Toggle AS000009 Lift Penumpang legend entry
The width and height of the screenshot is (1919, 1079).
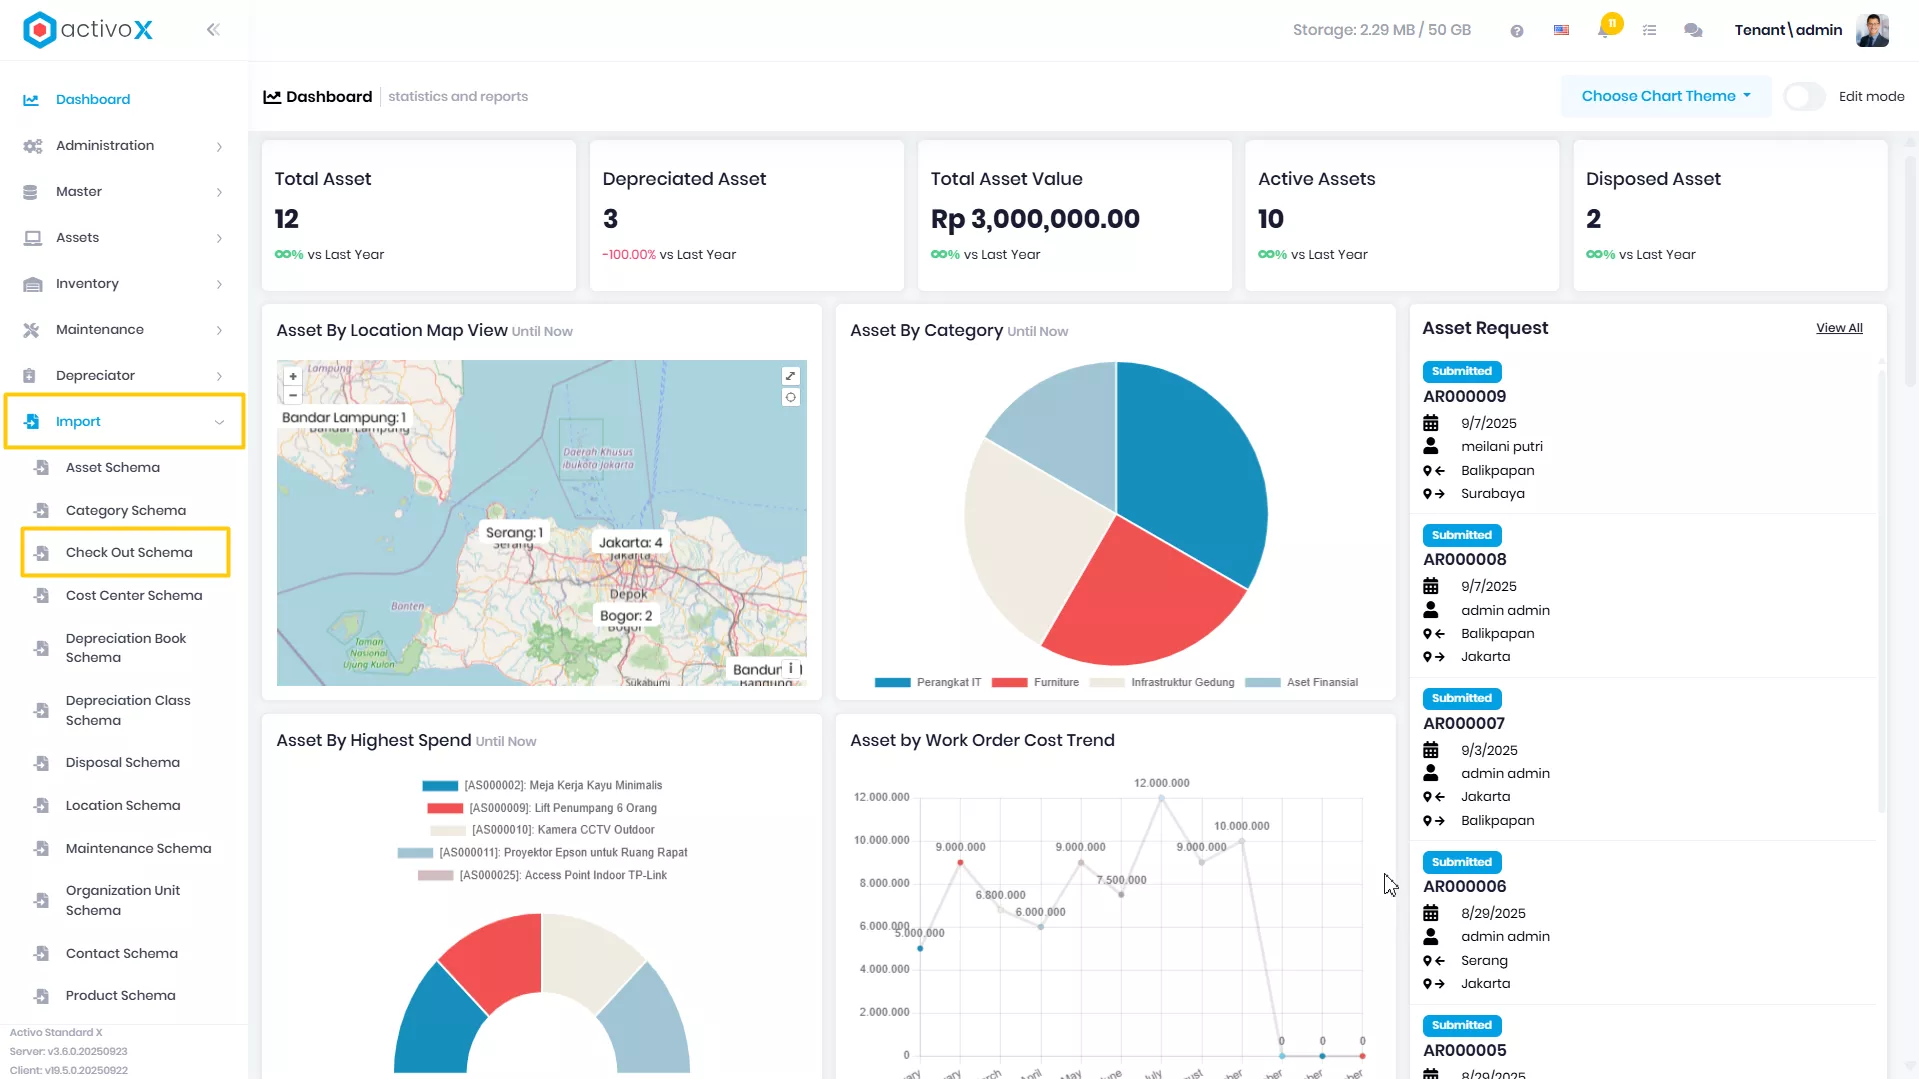coord(542,808)
